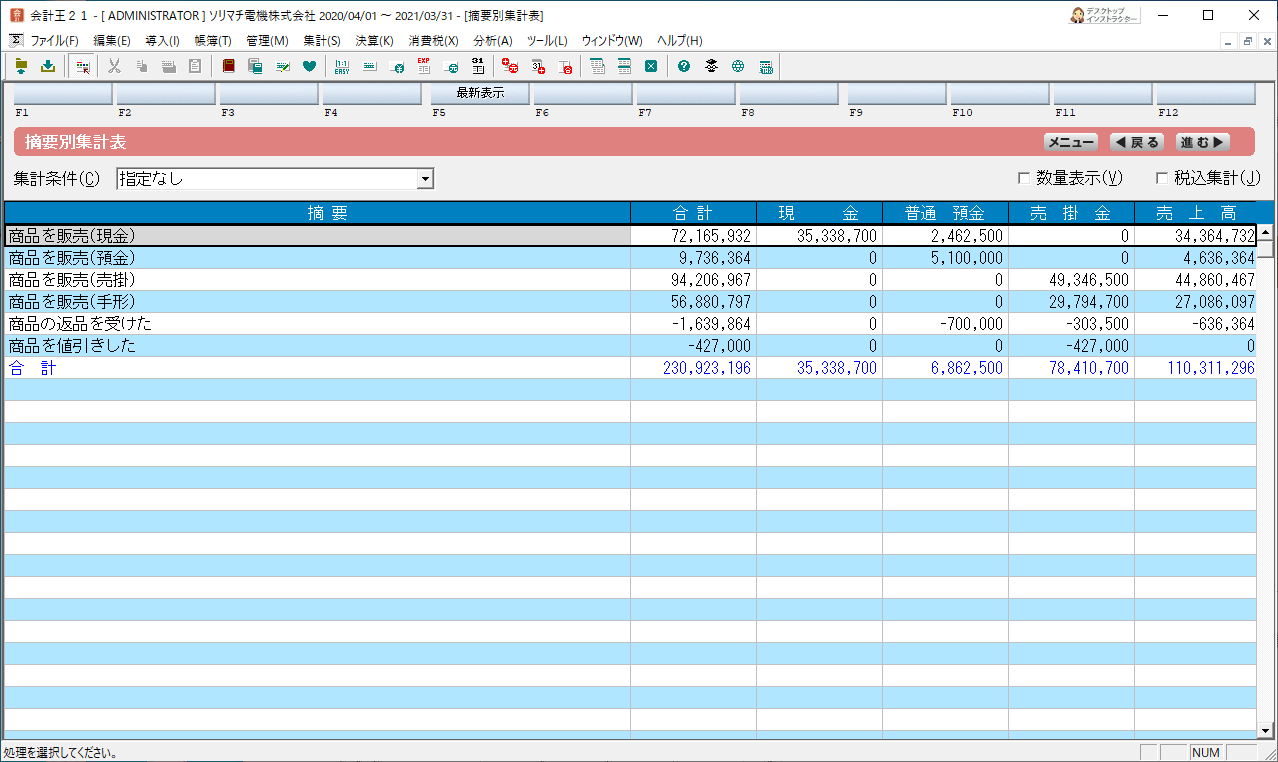The image size is (1278, 762).
Task: Enable the 数量表示 checkbox
Action: [x=1023, y=179]
